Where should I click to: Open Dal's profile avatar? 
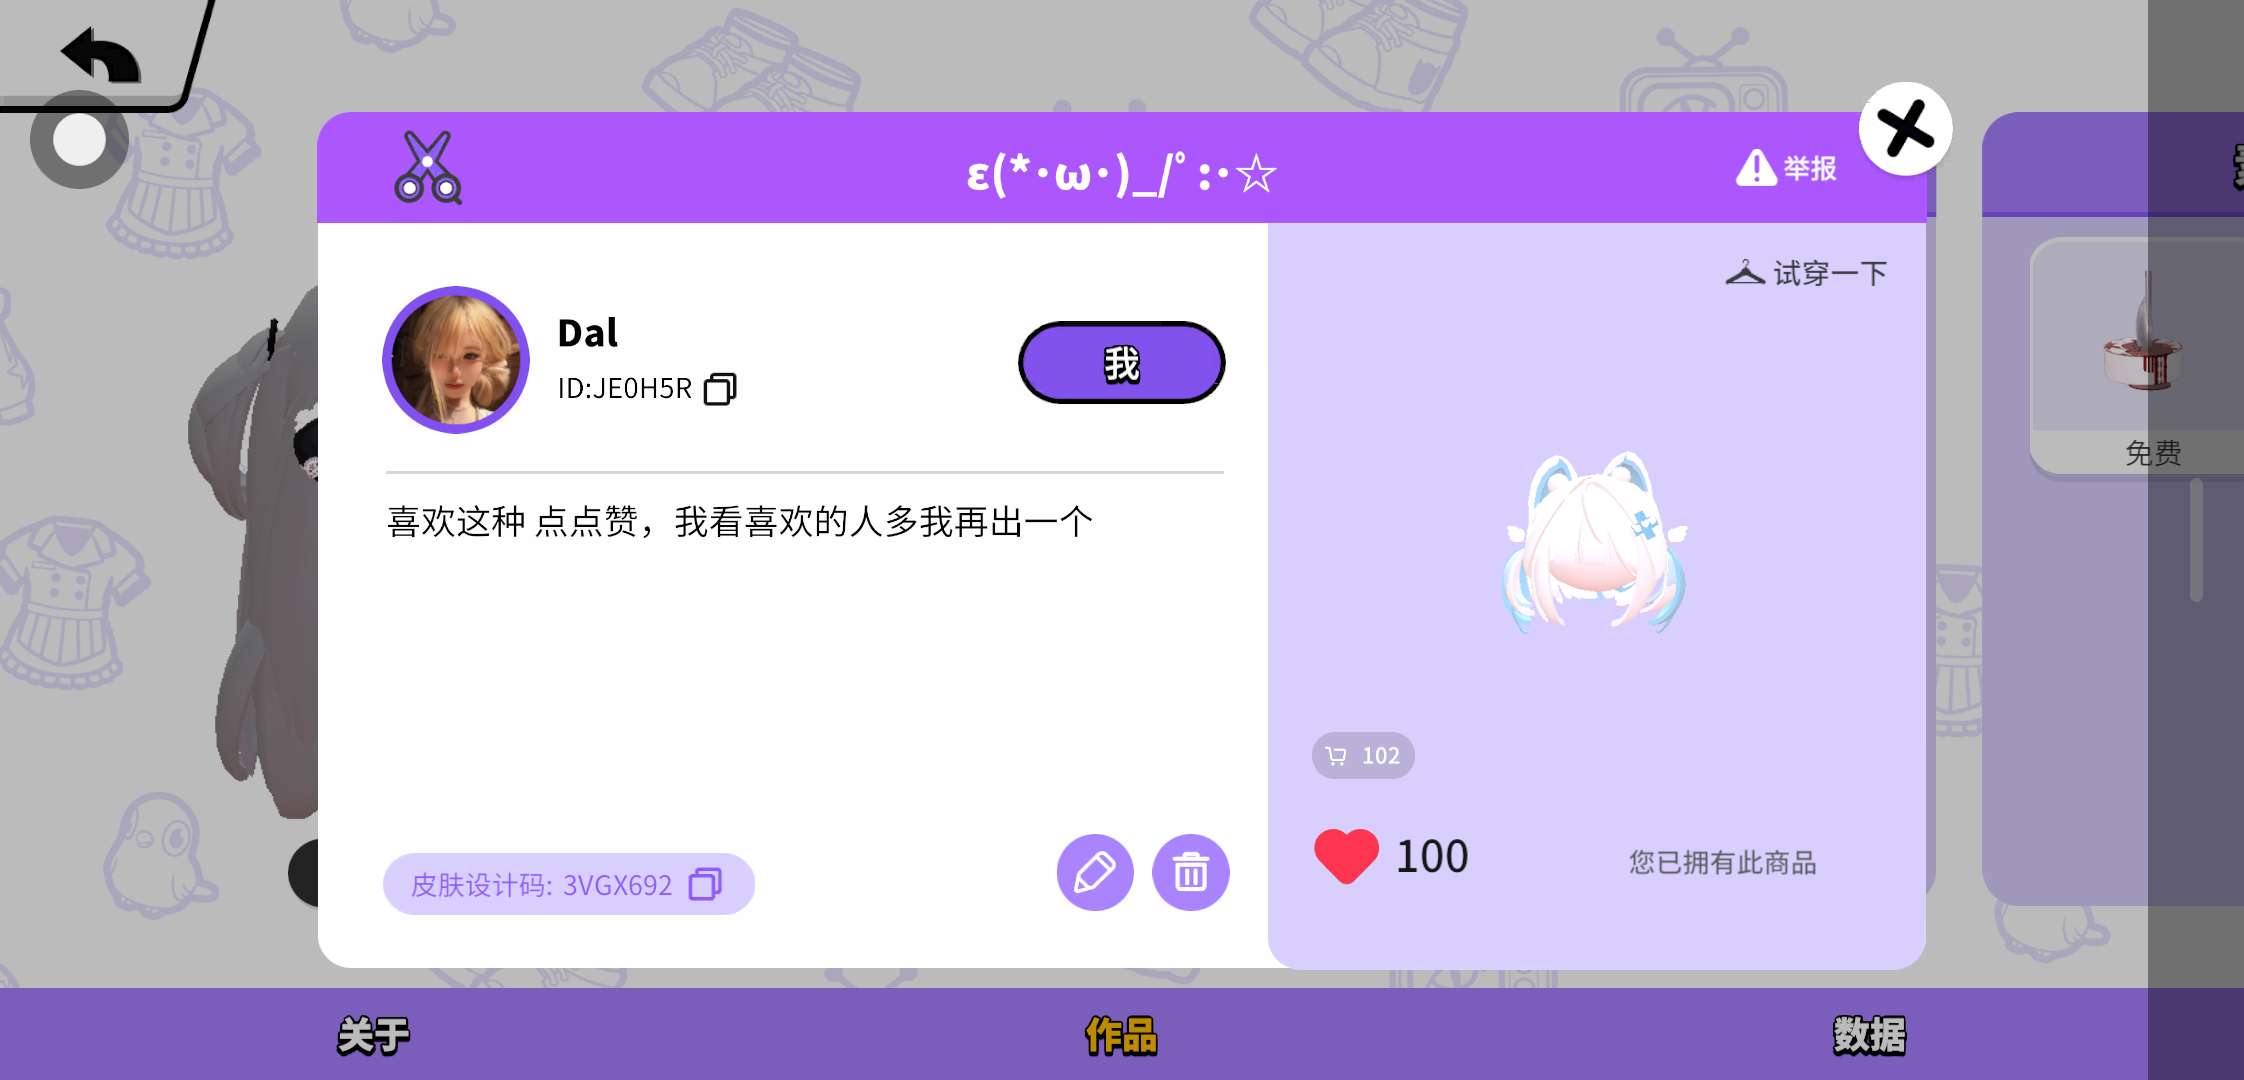456,360
